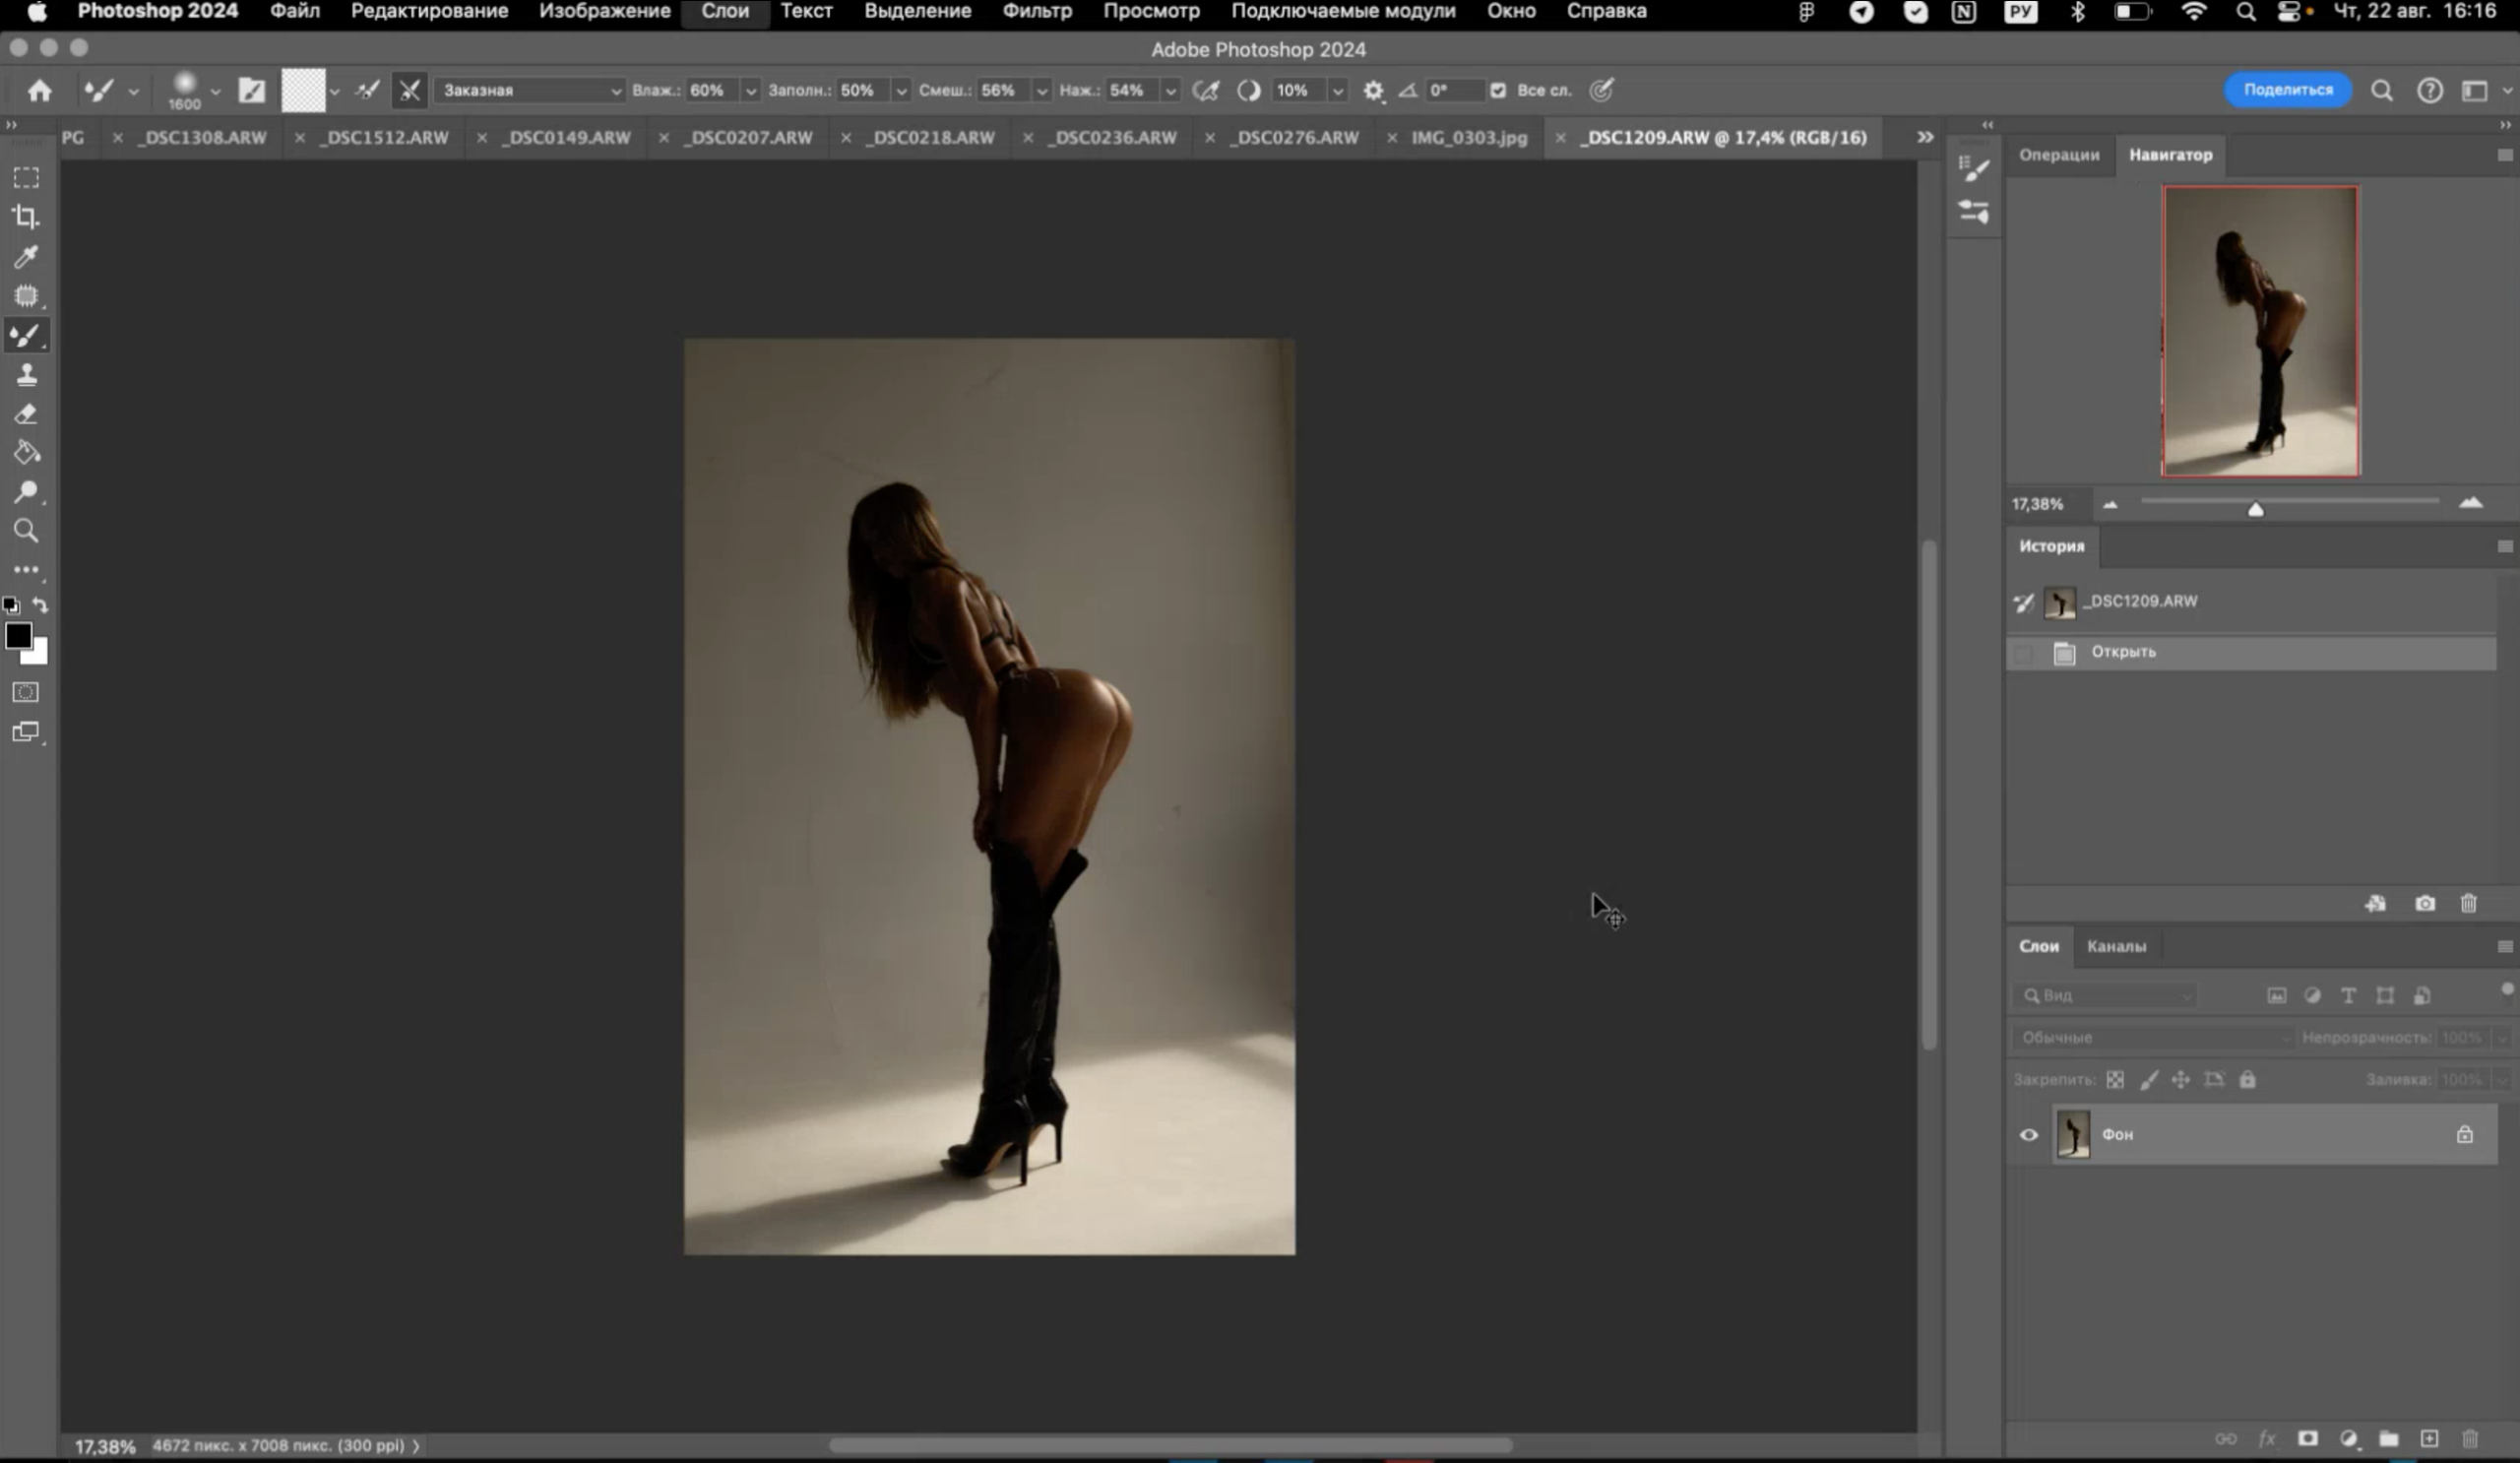The image size is (2520, 1463).
Task: Select the Mixer Brush tool in toolbox
Action: 26,335
